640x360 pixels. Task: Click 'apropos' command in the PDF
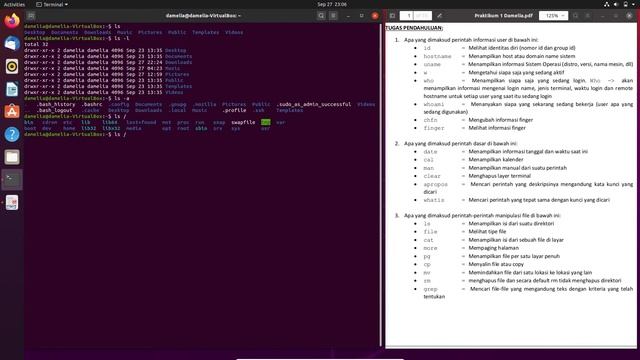click(436, 184)
